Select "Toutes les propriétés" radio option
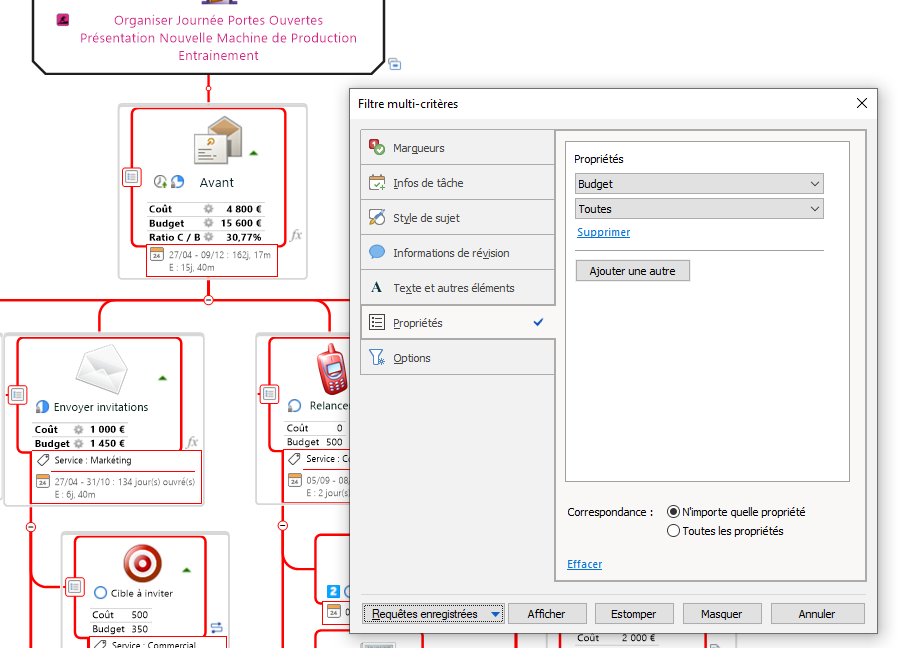Screen dimensions: 898x648 pos(673,531)
